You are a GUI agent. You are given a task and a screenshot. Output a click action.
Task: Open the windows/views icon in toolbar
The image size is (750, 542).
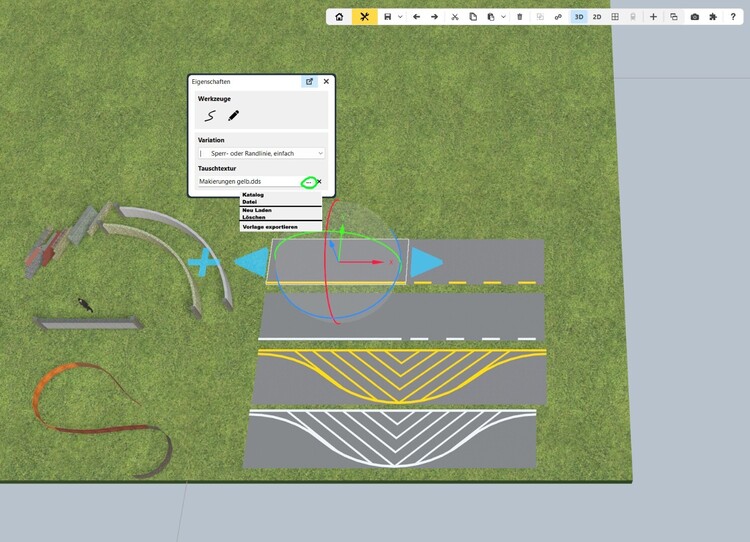pos(674,17)
